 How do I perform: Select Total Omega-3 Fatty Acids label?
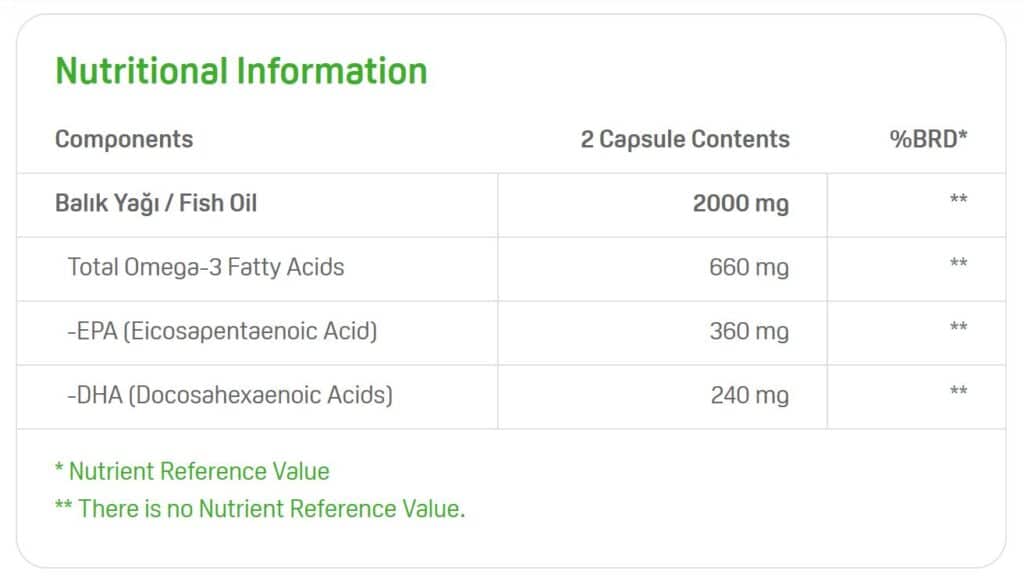click(206, 267)
